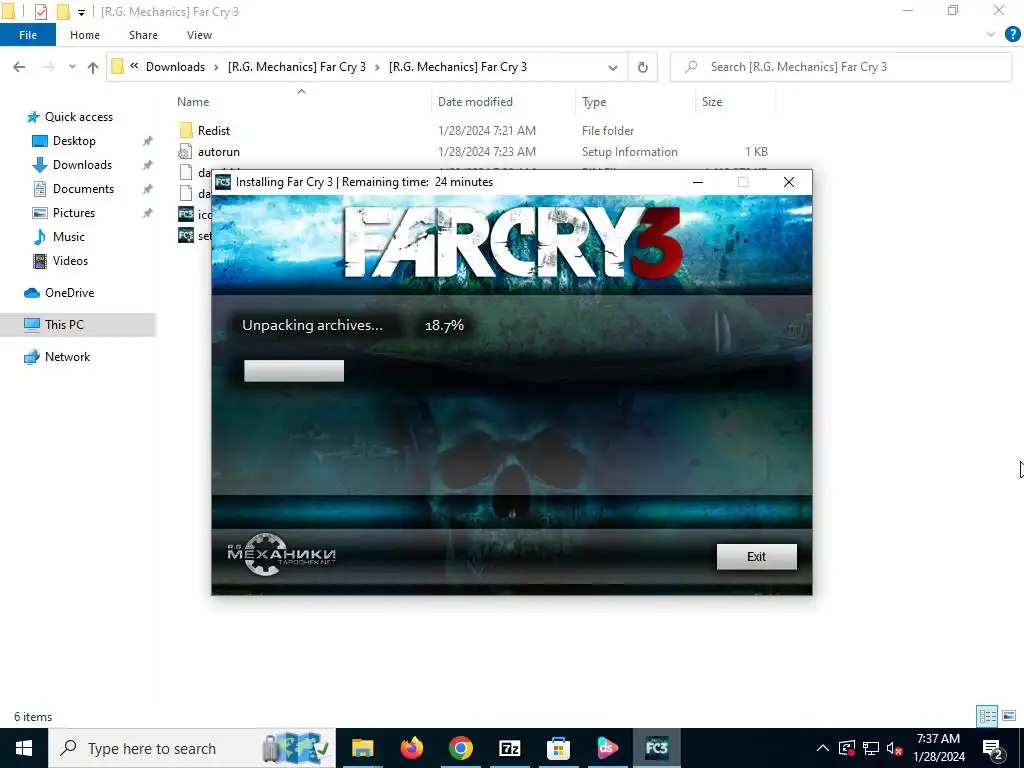Image resolution: width=1024 pixels, height=768 pixels.
Task: Select the autorun setup information file
Action: tap(218, 152)
